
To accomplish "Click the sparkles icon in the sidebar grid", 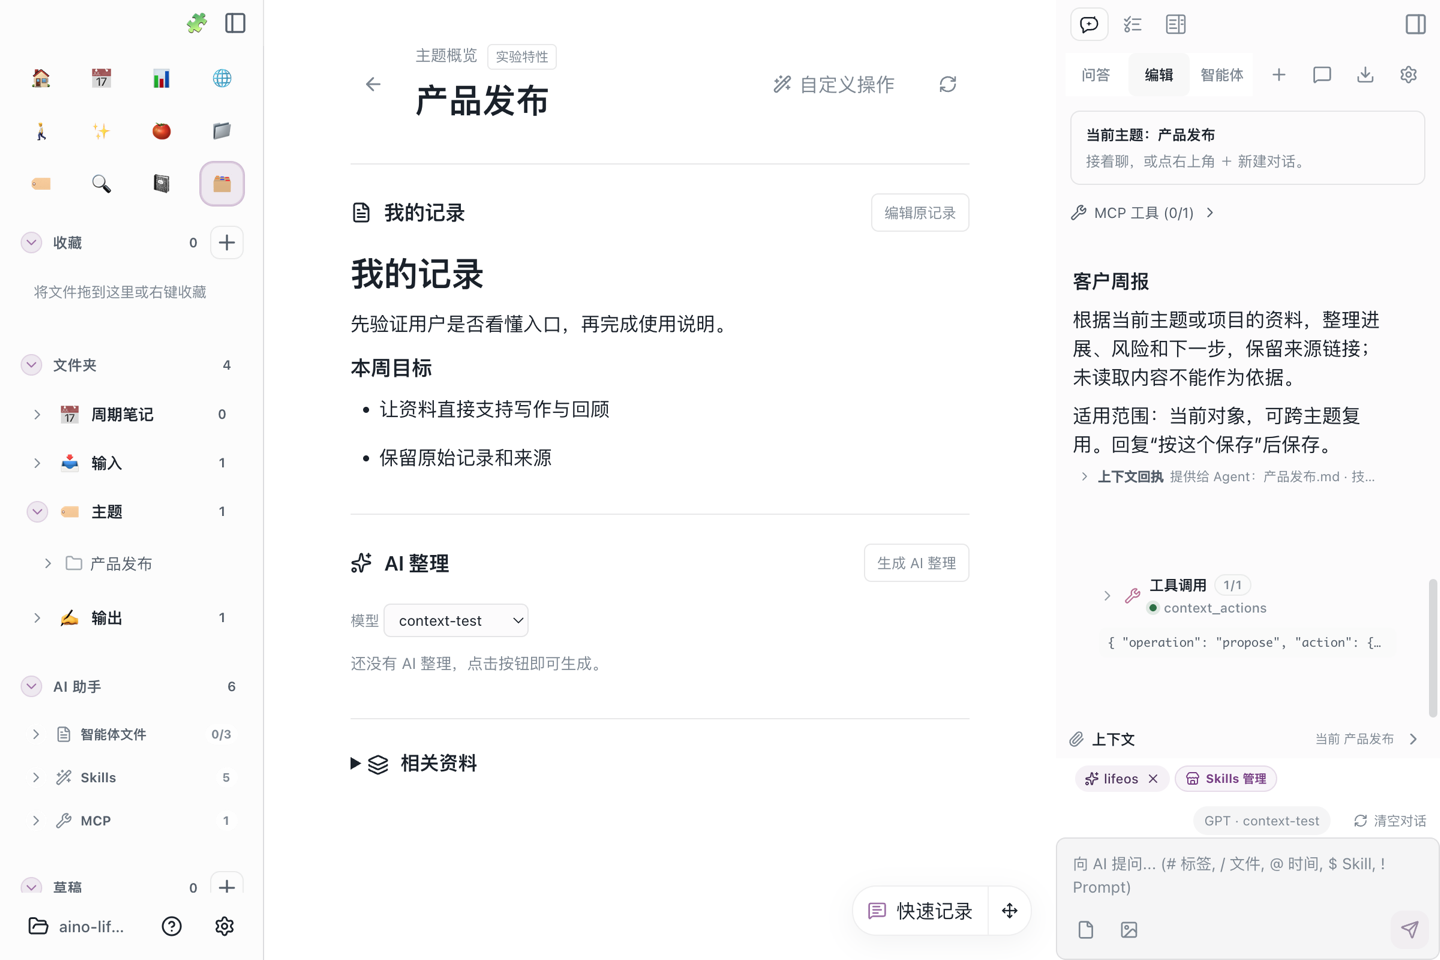I will [x=101, y=131].
